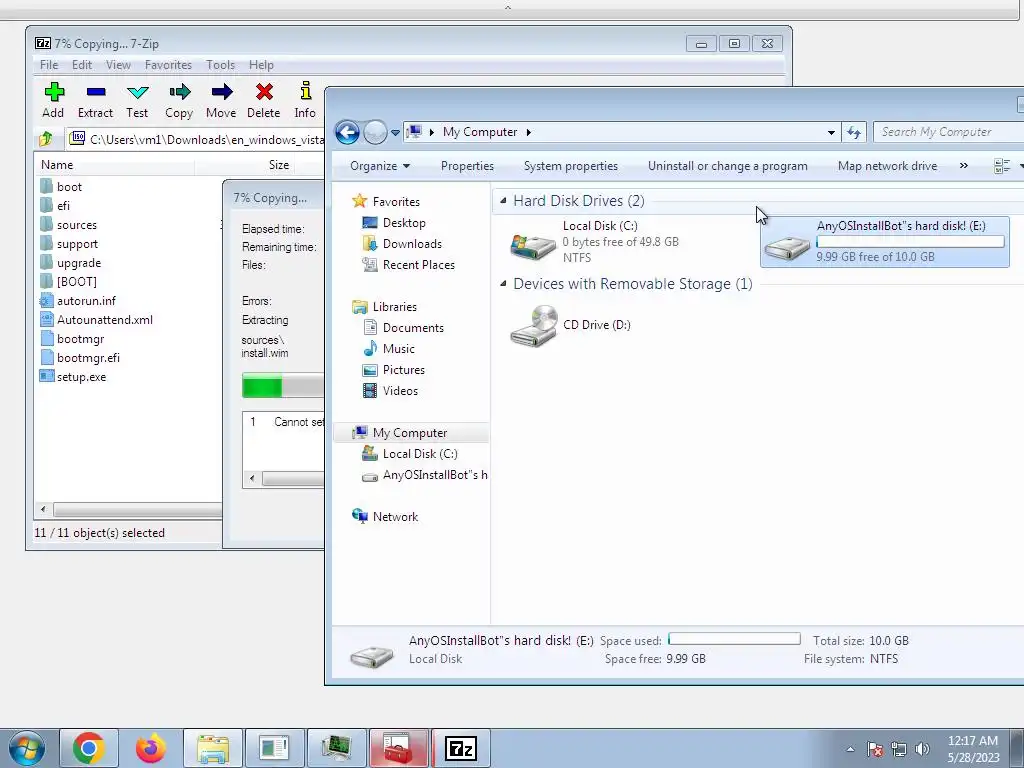This screenshot has width=1024, height=768.
Task: Select autorun.inf file in 7-Zip
Action: 78,300
